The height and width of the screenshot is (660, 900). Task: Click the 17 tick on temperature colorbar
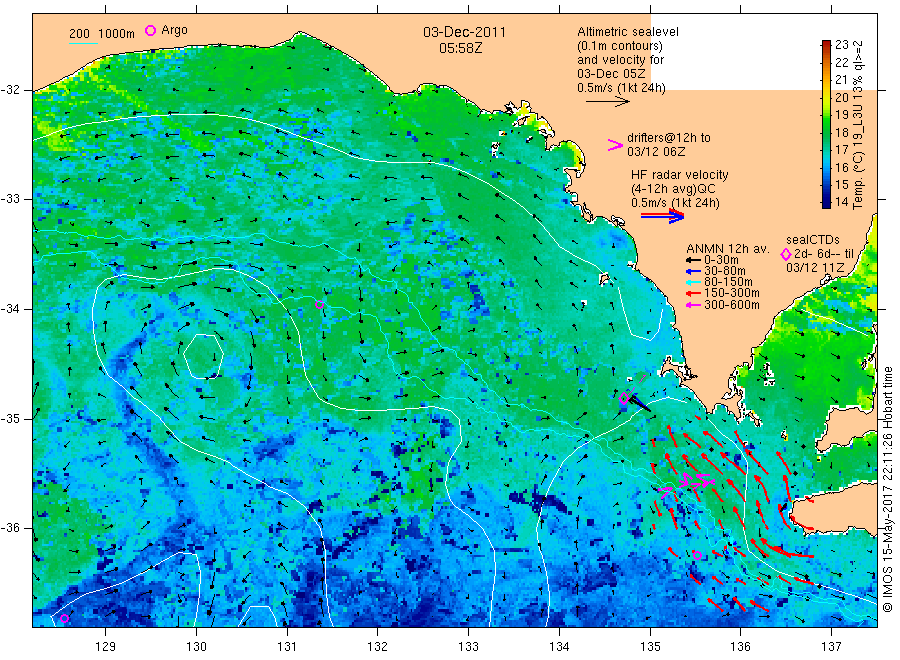click(841, 150)
